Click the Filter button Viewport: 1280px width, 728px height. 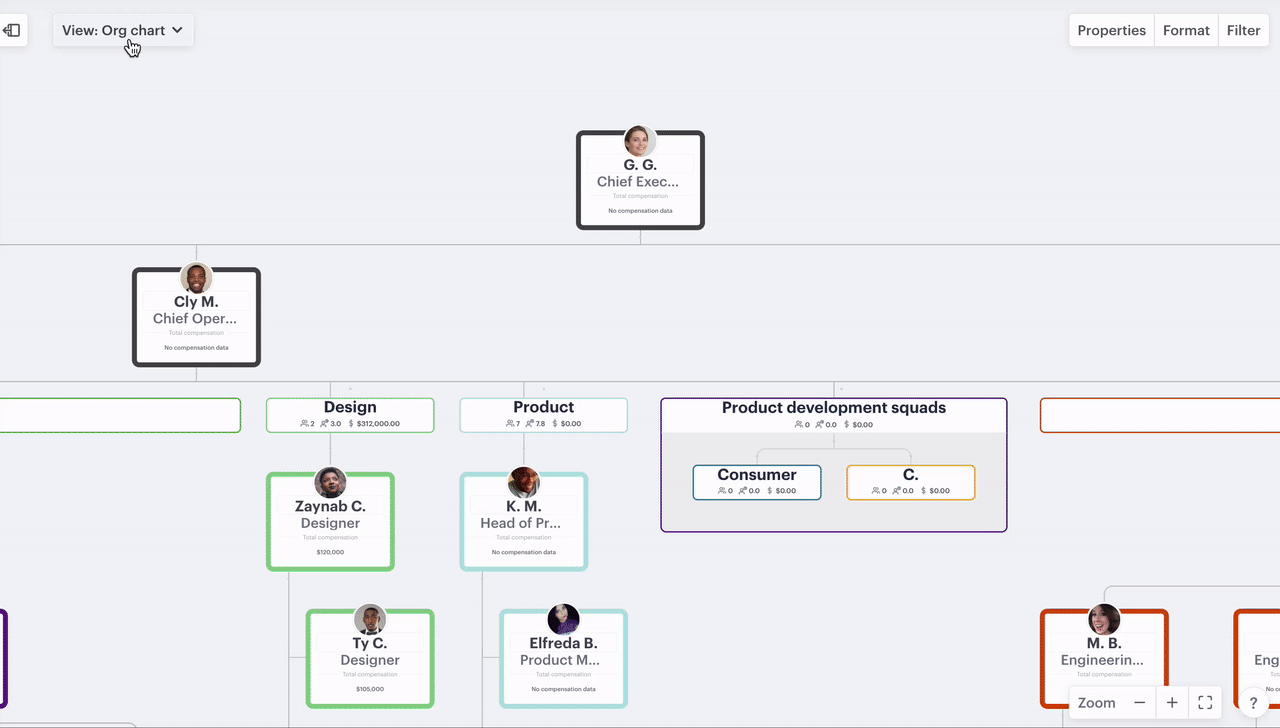tap(1243, 30)
